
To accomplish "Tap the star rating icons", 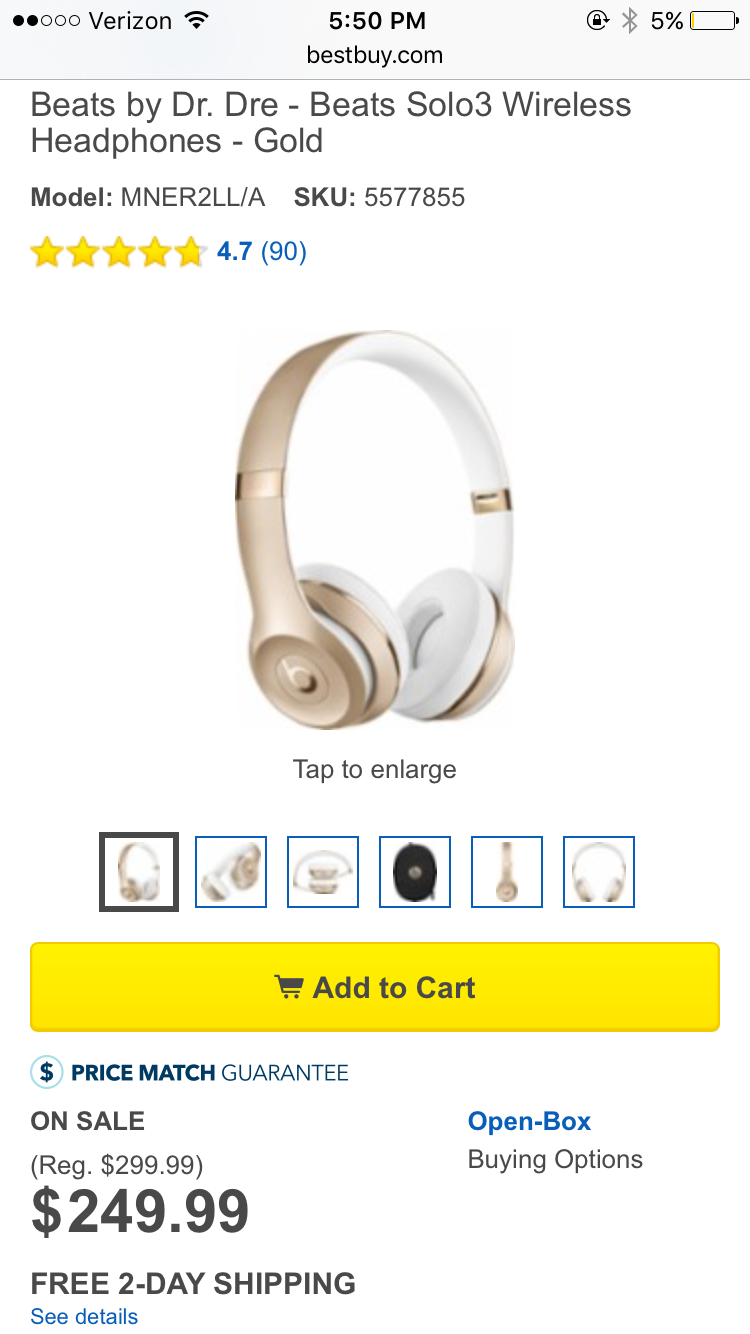I will click(117, 252).
